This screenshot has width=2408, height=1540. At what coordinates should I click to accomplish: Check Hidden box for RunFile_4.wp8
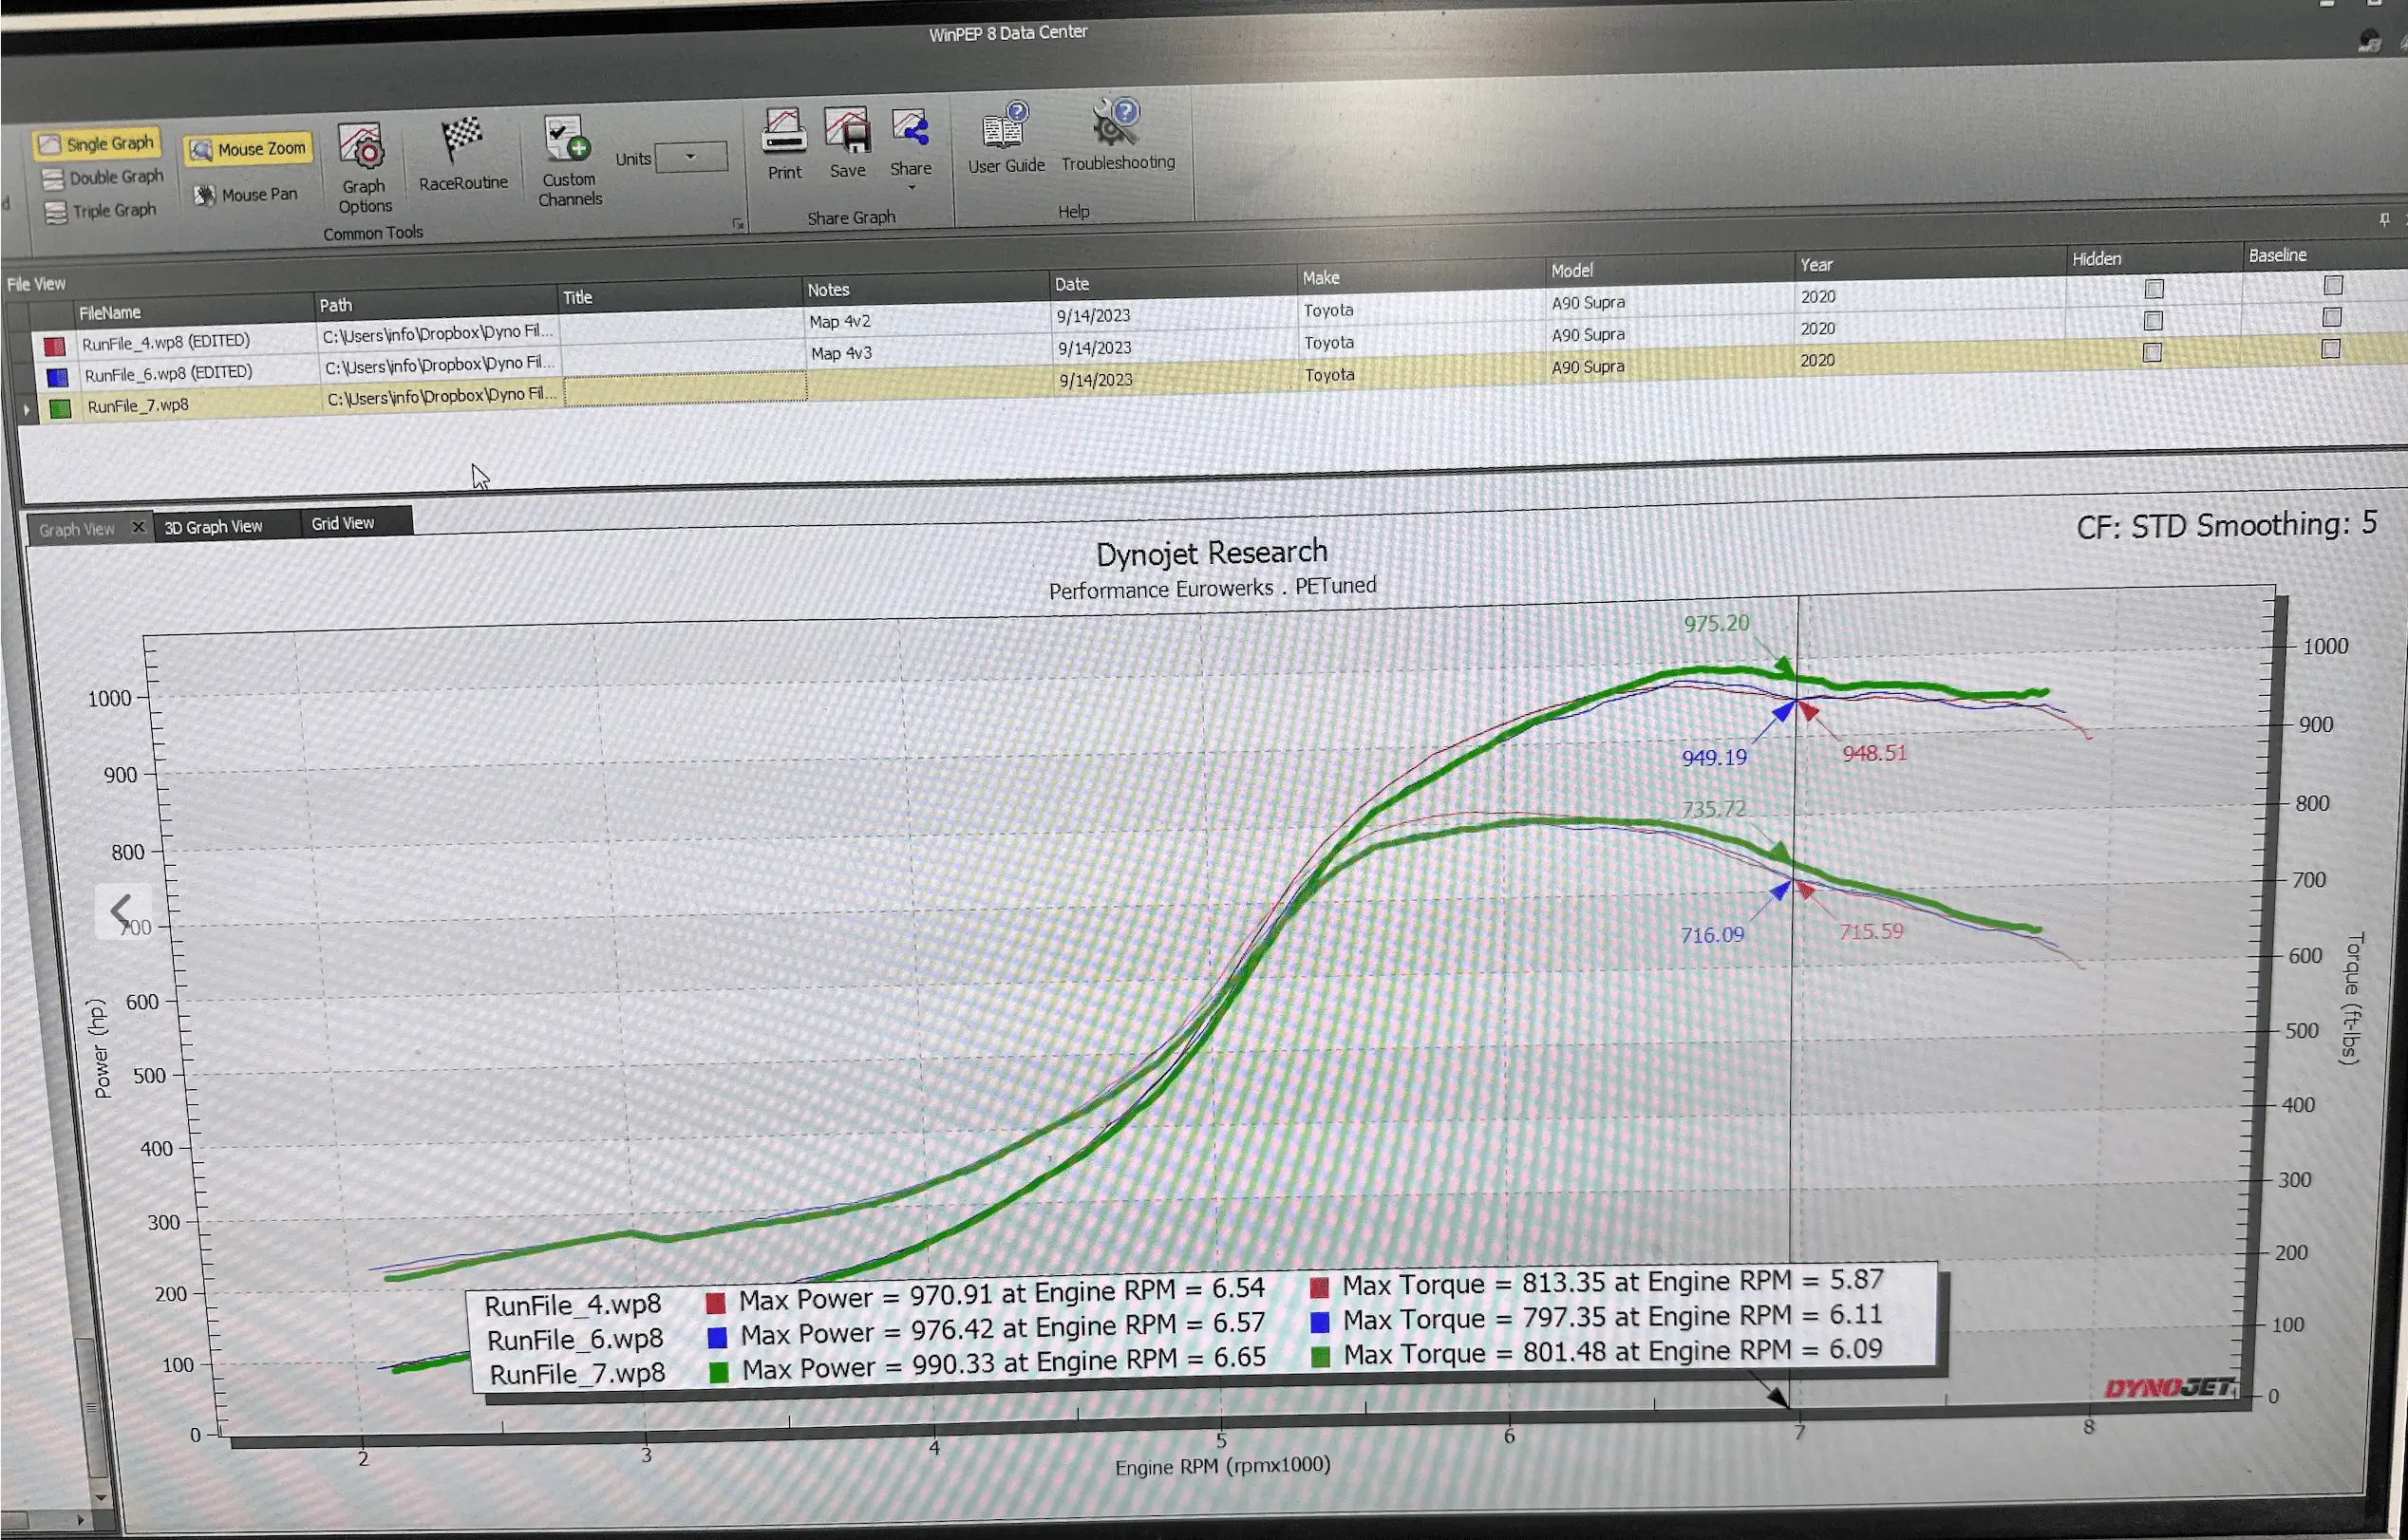2154,289
